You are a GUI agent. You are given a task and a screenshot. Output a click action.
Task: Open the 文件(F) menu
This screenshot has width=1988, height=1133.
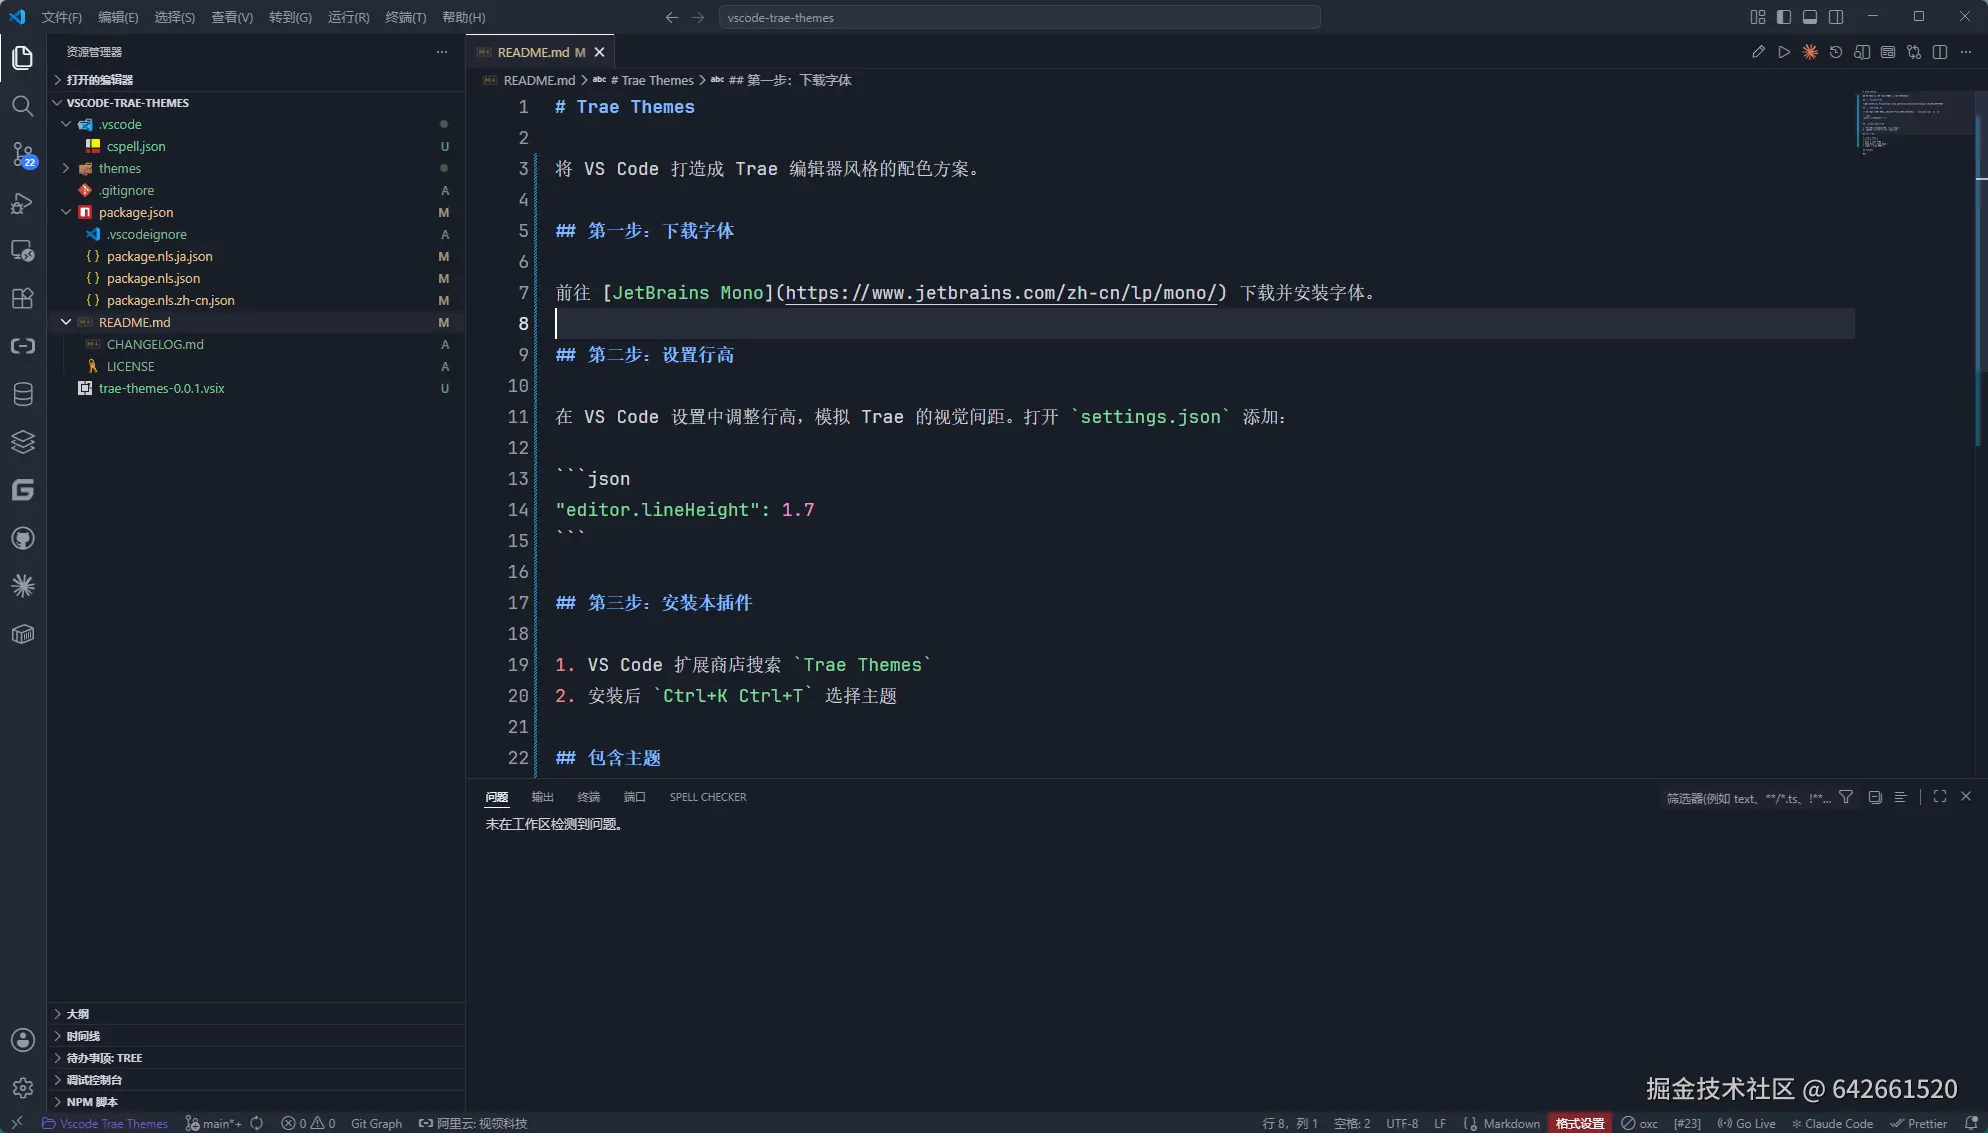click(62, 17)
